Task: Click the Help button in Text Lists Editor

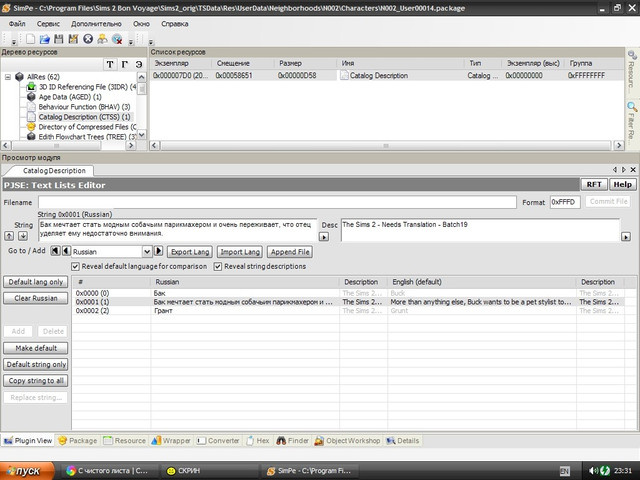Action: (622, 184)
